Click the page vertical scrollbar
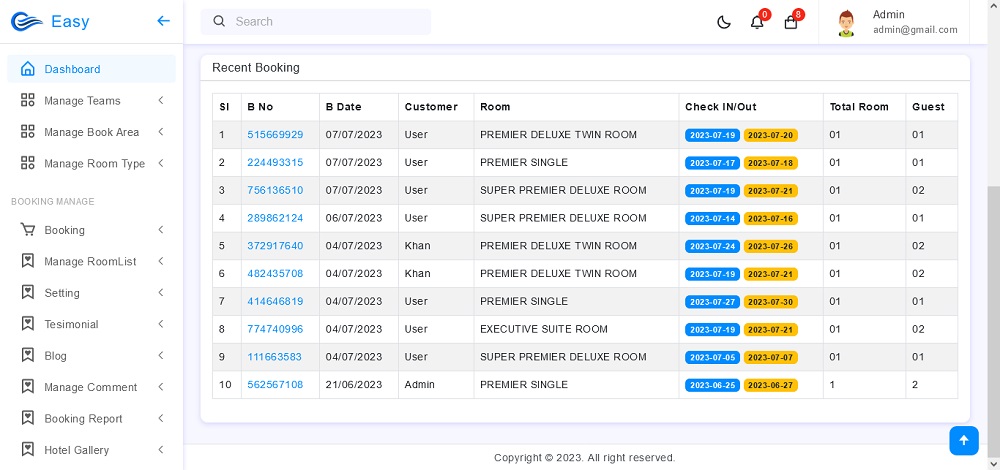 (x=993, y=300)
